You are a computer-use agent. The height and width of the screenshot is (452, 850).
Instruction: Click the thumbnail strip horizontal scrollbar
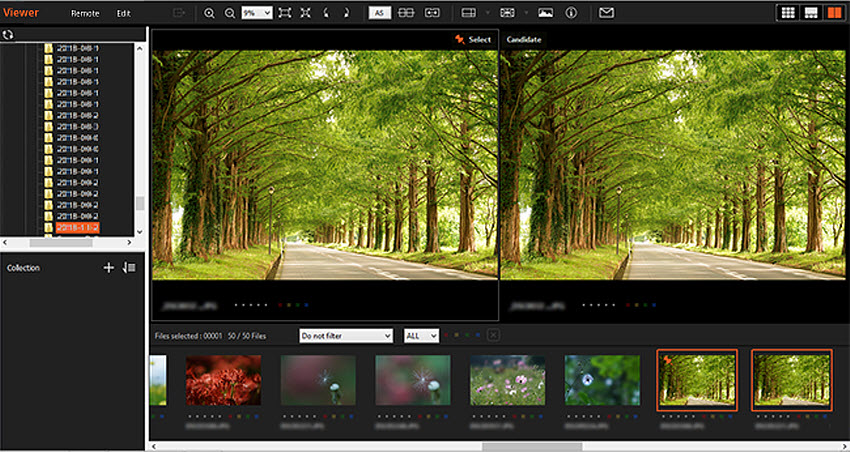click(532, 447)
